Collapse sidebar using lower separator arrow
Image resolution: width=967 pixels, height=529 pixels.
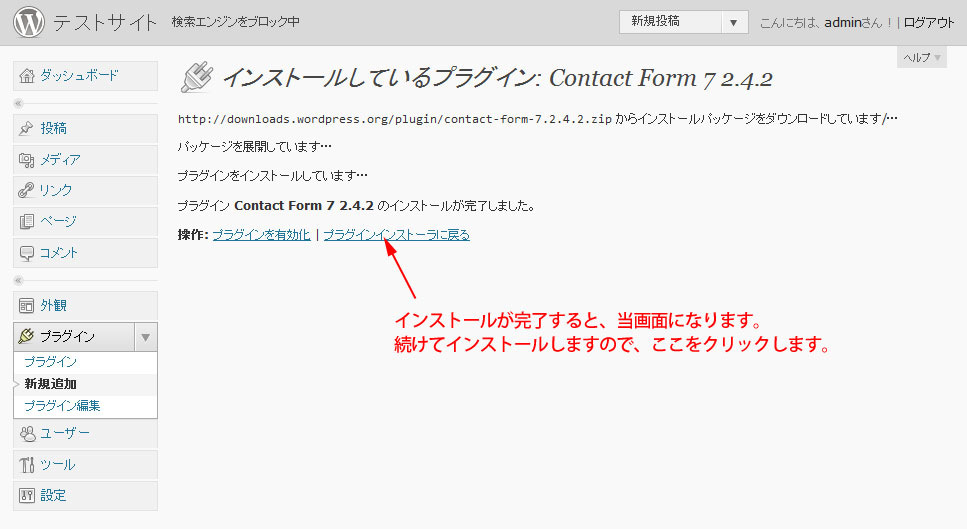pyautogui.click(x=18, y=281)
